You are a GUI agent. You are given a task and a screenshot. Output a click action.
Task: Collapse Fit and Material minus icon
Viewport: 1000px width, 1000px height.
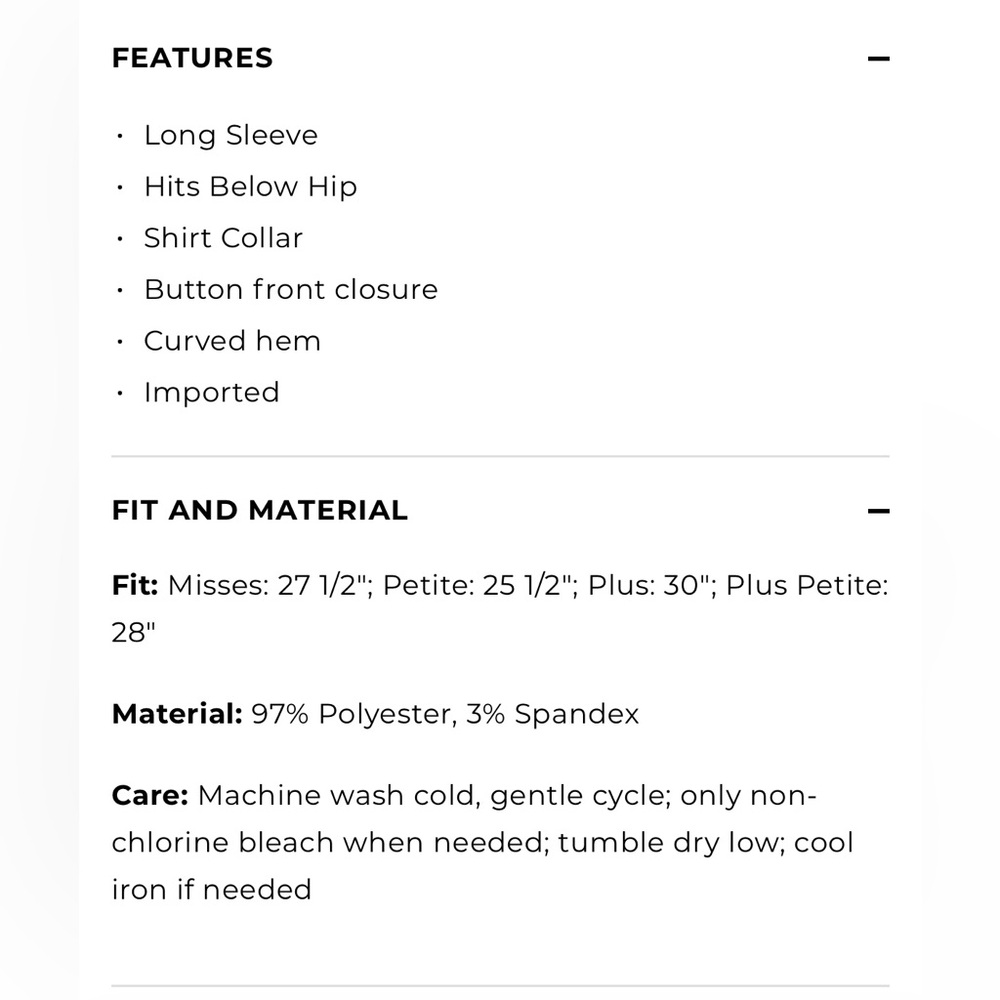click(x=878, y=511)
